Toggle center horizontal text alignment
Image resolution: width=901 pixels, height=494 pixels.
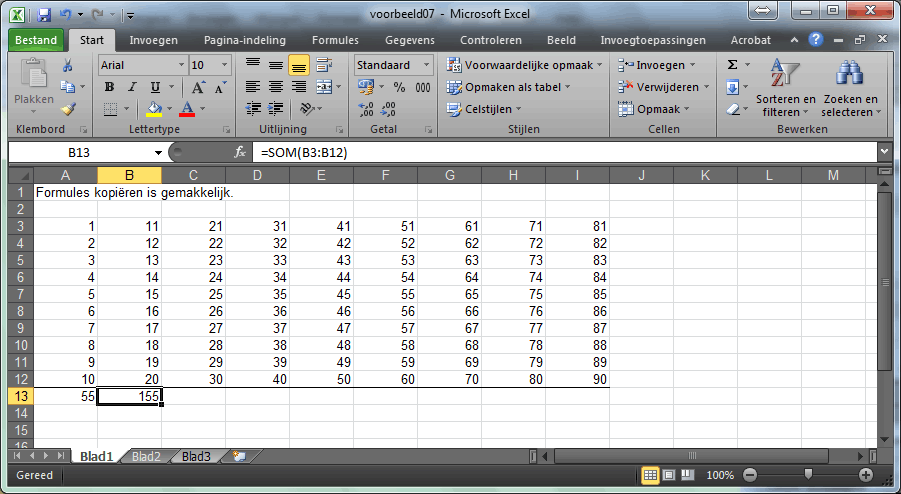coord(275,87)
